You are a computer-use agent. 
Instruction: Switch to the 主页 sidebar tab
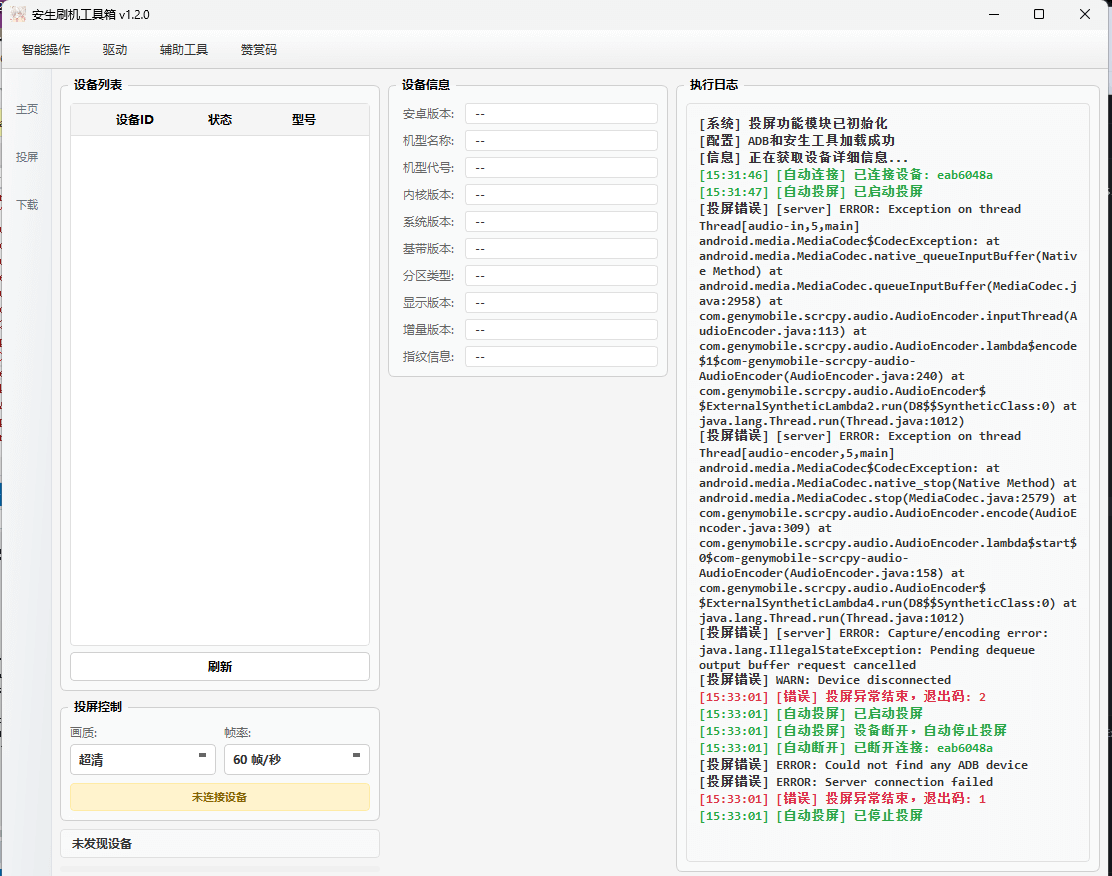point(27,109)
